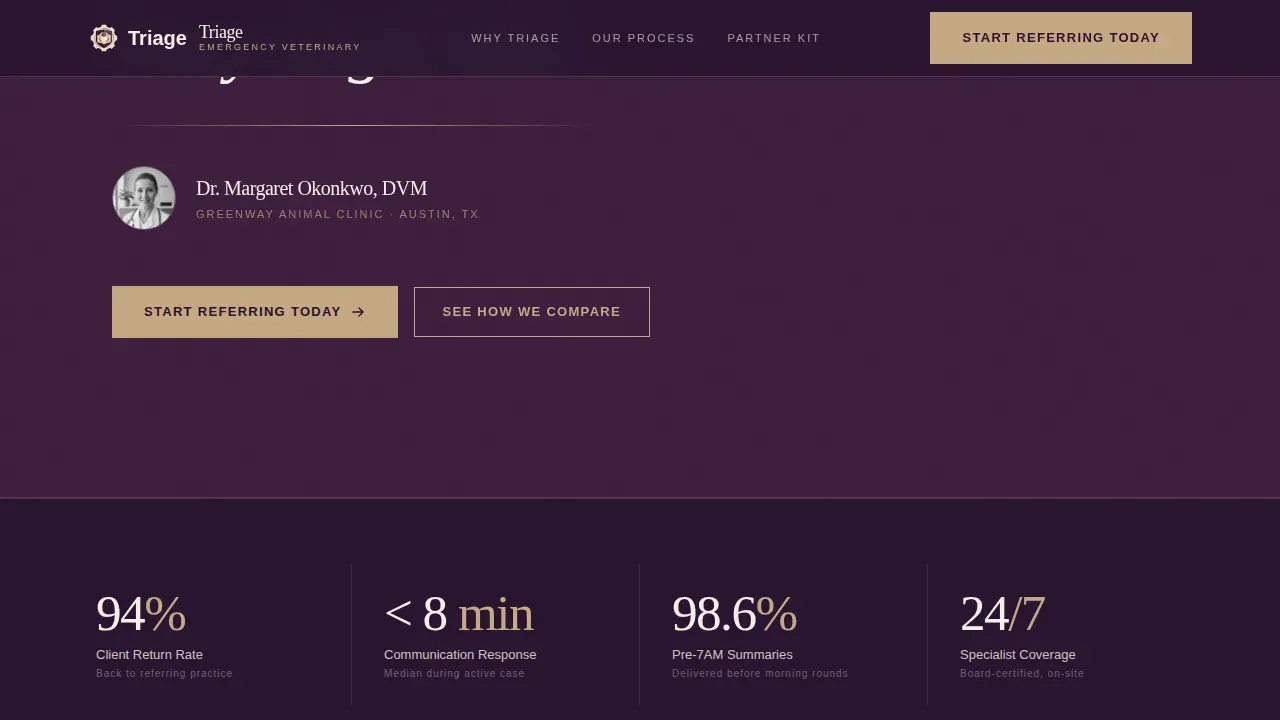The image size is (1280, 720).
Task: Click the Delivered before morning rounds caption
Action: click(x=760, y=674)
